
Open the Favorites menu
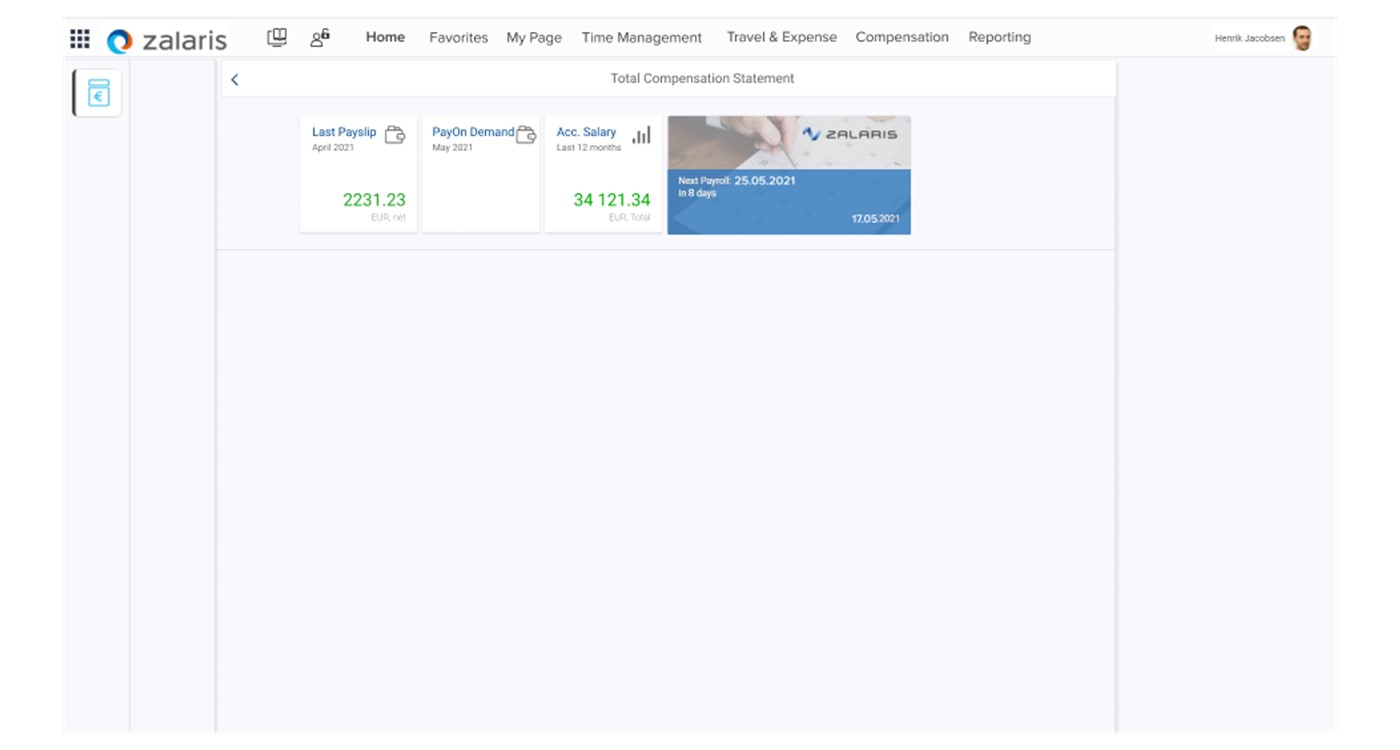(458, 38)
